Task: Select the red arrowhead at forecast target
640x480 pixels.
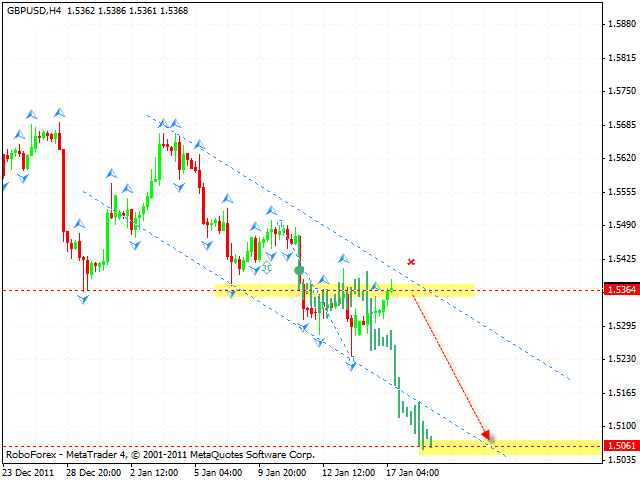Action: pyautogui.click(x=485, y=433)
